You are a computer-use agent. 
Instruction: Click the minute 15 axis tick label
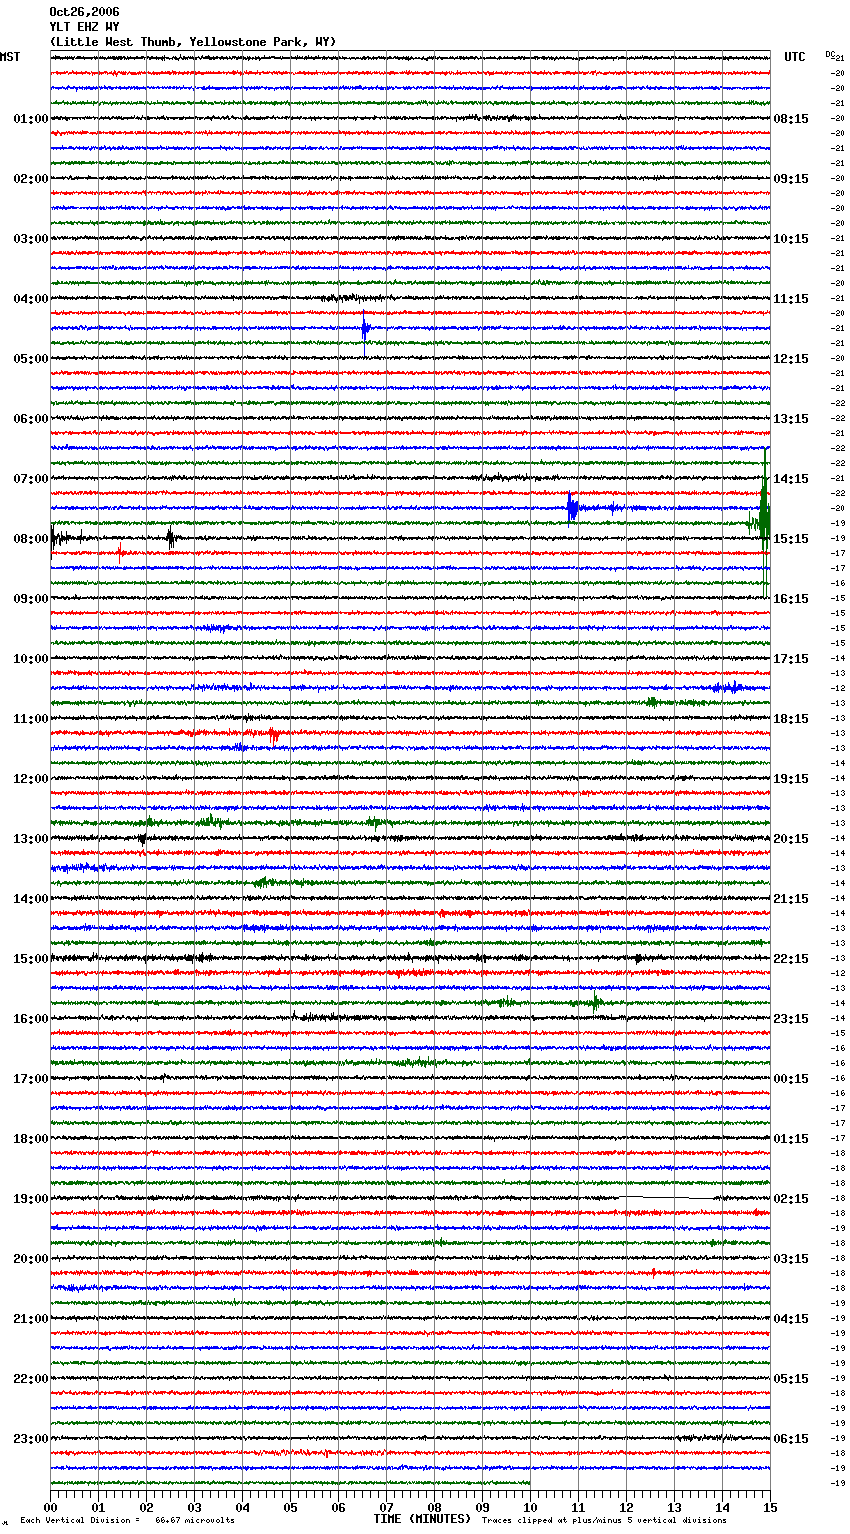coord(770,1507)
